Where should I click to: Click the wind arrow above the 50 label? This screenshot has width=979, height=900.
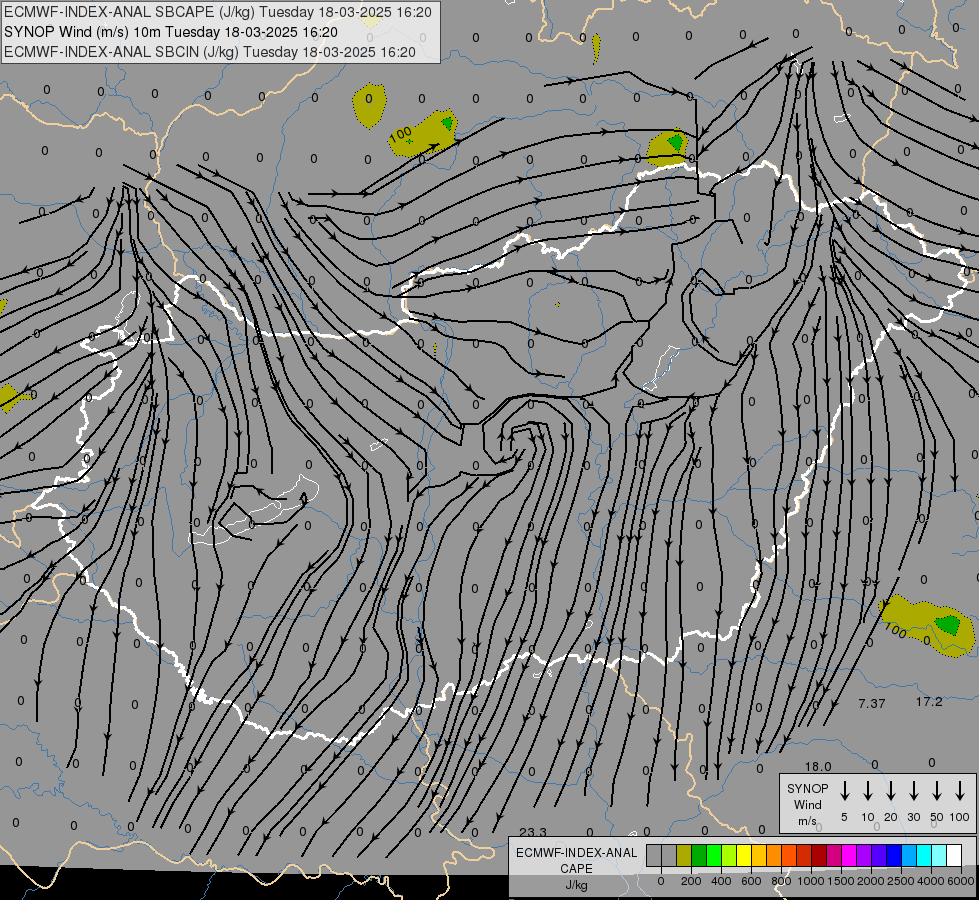point(937,791)
